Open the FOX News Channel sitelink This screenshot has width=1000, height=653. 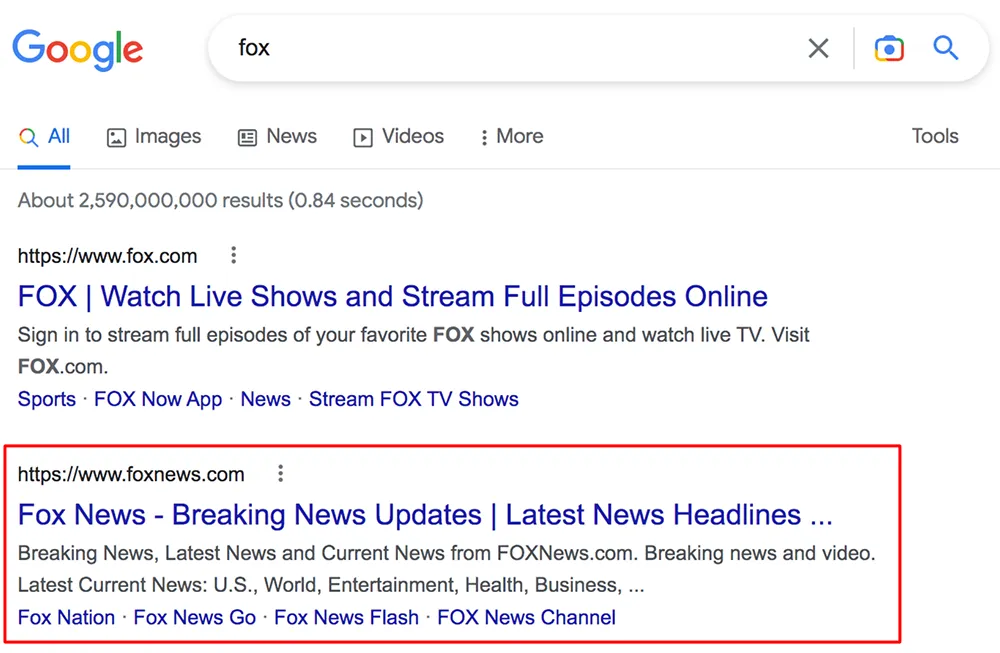[x=526, y=617]
